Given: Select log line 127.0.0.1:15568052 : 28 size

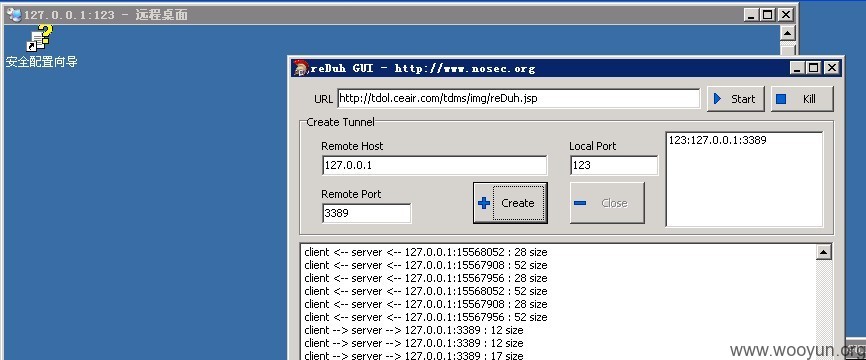Looking at the screenshot, I should pyautogui.click(x=426, y=252).
